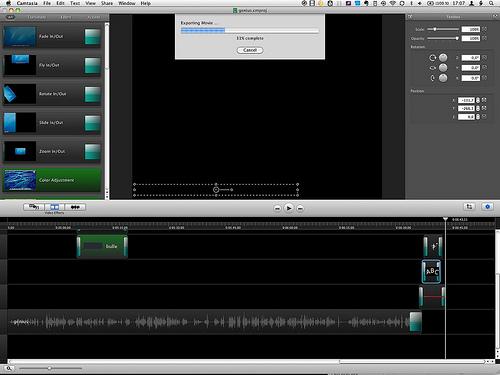The width and height of the screenshot is (500, 375).
Task: Select the Color Adjustment effect
Action: pyautogui.click(x=52, y=180)
